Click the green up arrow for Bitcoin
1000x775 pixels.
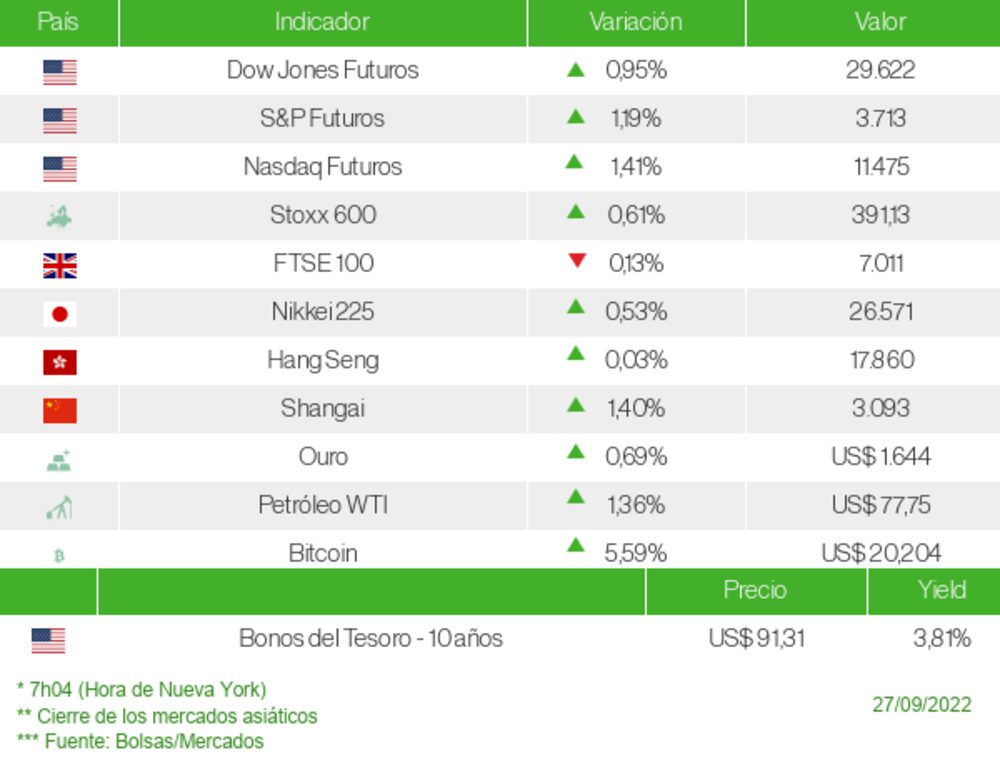(x=575, y=546)
